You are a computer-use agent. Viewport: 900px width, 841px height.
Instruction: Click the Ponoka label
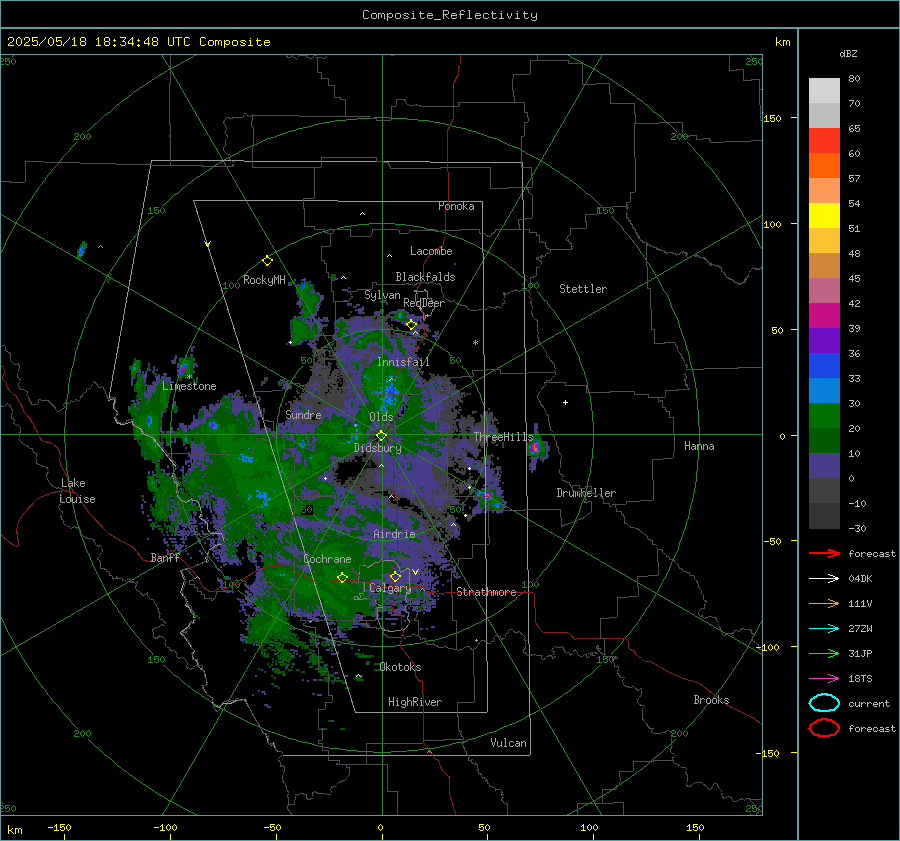[456, 206]
